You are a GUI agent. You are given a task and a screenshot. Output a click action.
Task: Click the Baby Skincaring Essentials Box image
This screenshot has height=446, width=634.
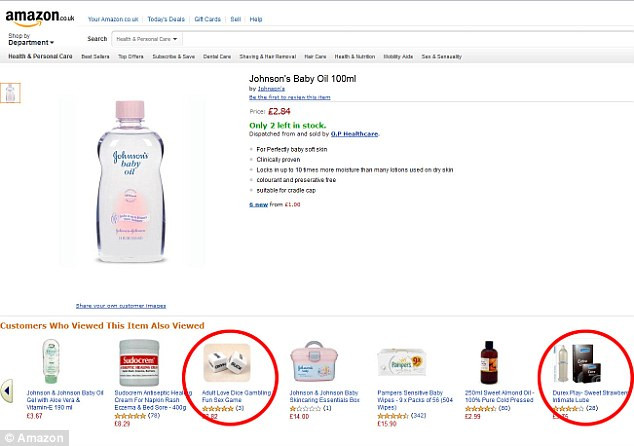coord(311,361)
